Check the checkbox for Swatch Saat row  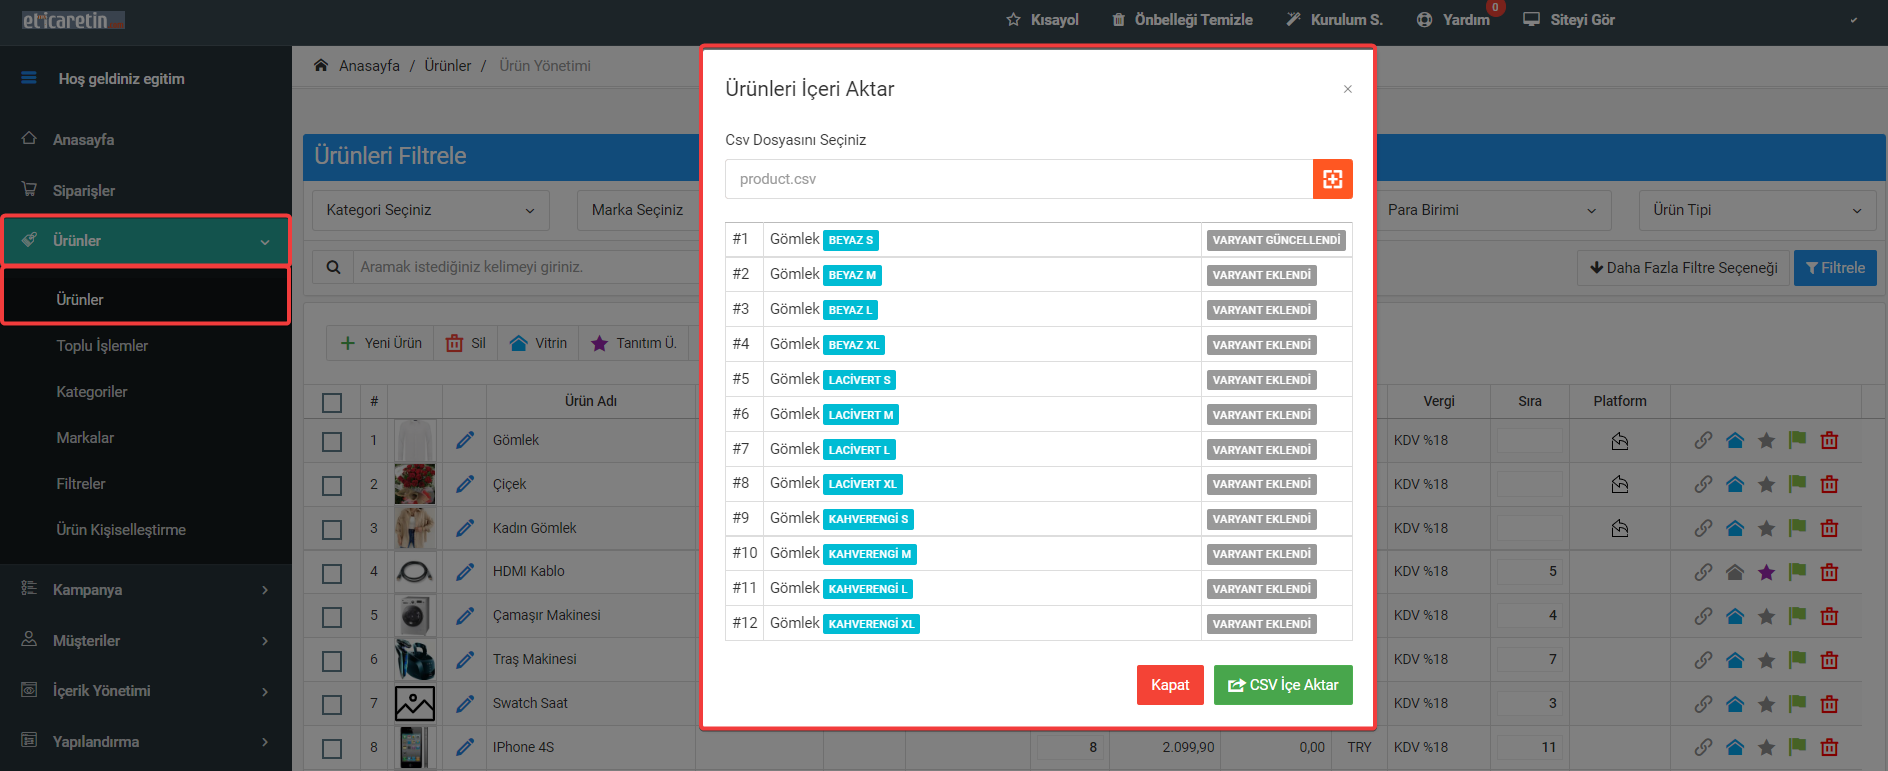pyautogui.click(x=332, y=705)
